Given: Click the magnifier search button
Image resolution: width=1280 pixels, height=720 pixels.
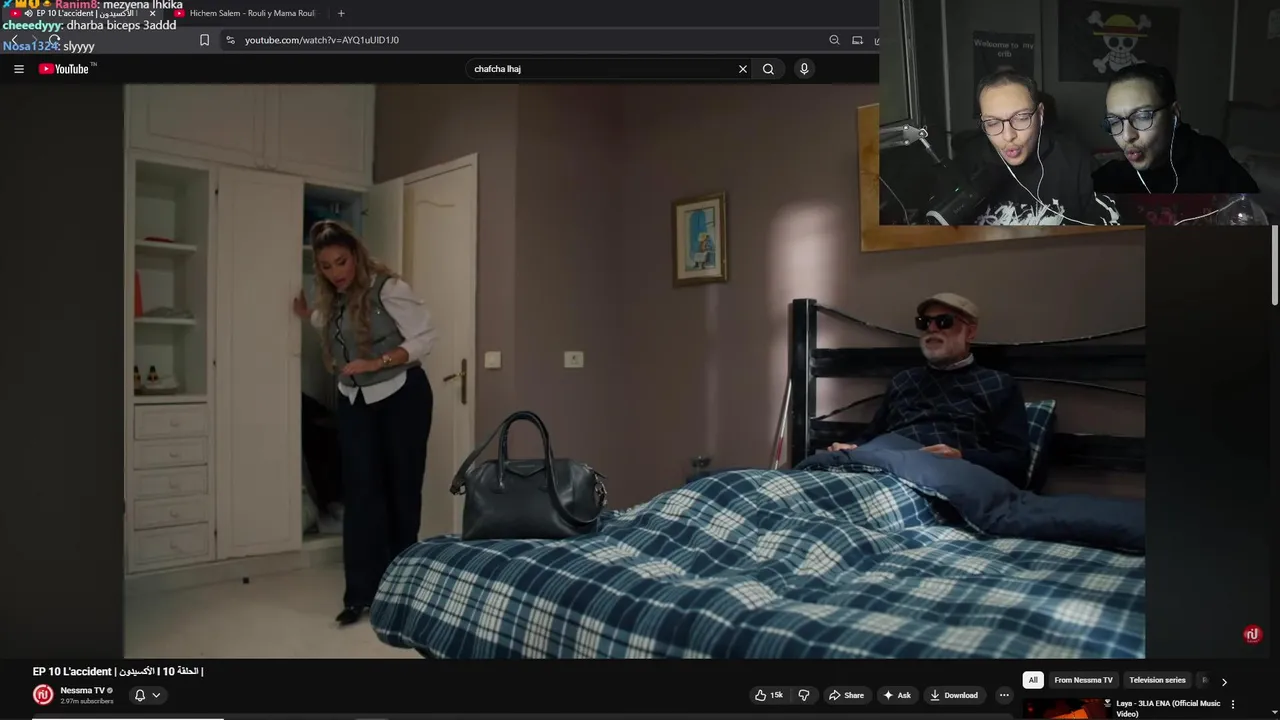Looking at the screenshot, I should [x=768, y=69].
